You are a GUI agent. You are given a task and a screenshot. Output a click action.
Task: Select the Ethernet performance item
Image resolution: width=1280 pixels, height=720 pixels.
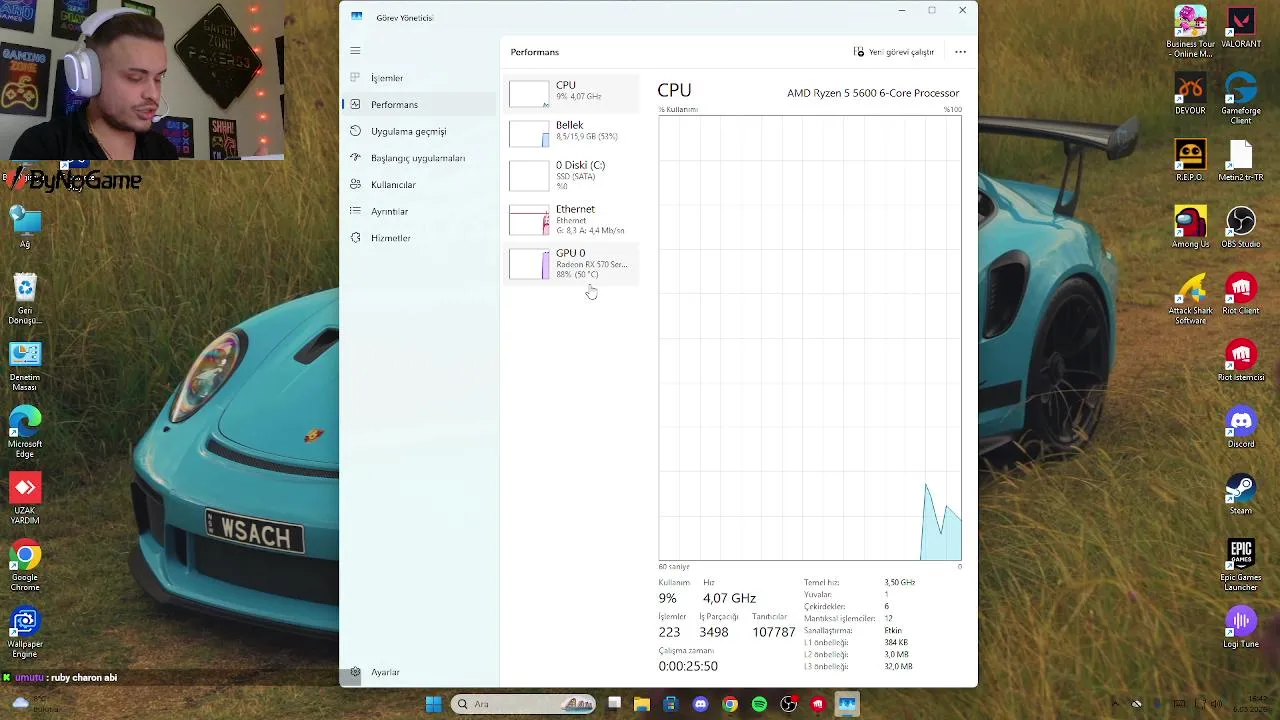click(x=571, y=220)
